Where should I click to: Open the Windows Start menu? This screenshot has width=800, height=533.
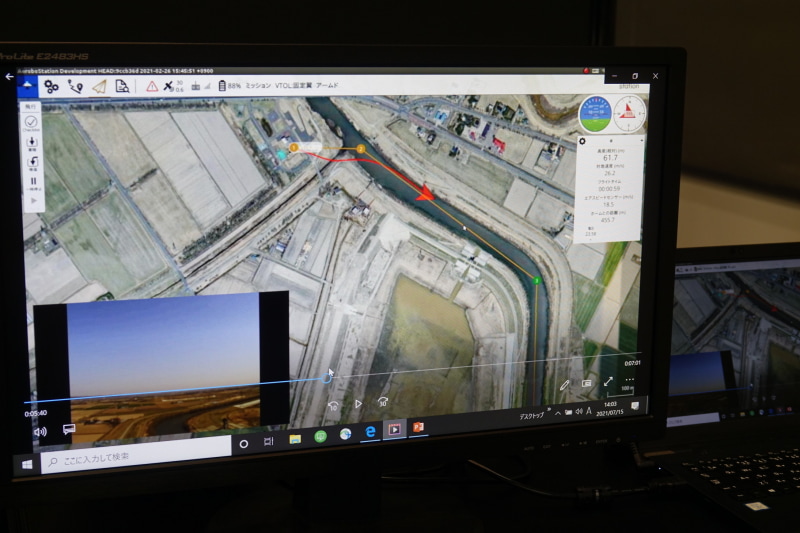pos(28,465)
